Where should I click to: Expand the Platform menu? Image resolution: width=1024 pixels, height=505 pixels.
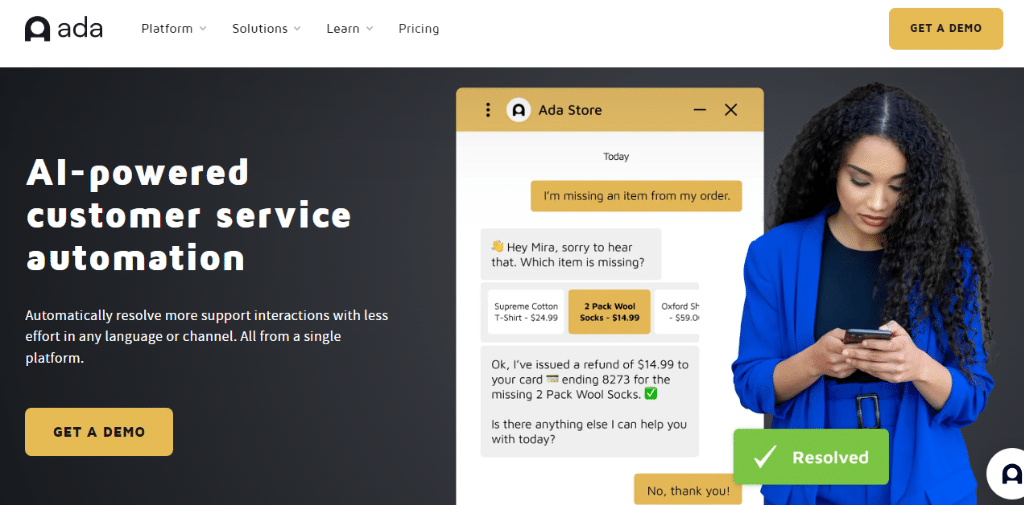pyautogui.click(x=174, y=29)
